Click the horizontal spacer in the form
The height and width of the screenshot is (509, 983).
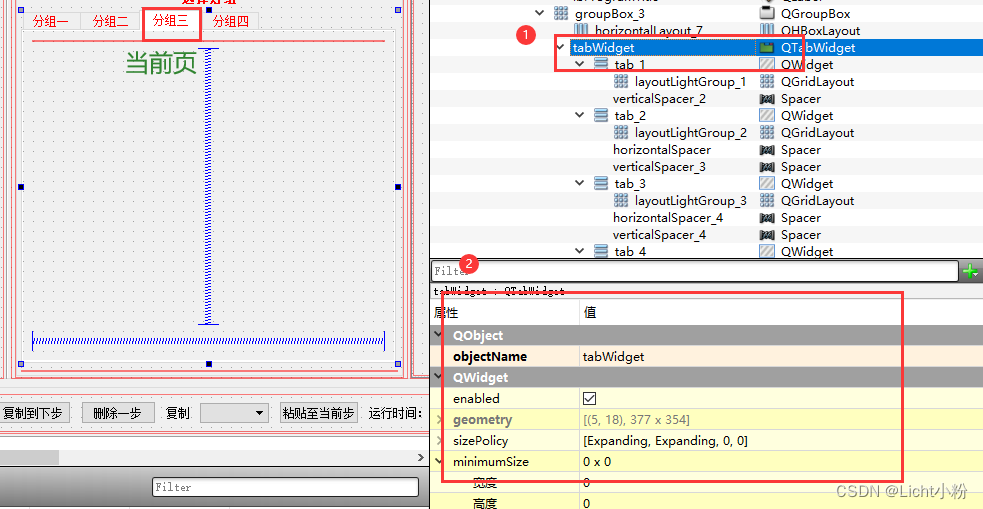click(208, 341)
